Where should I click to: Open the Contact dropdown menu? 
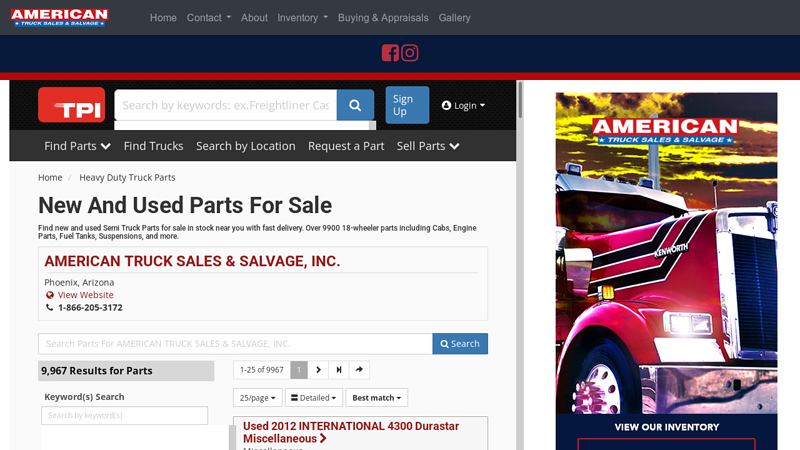tap(209, 18)
